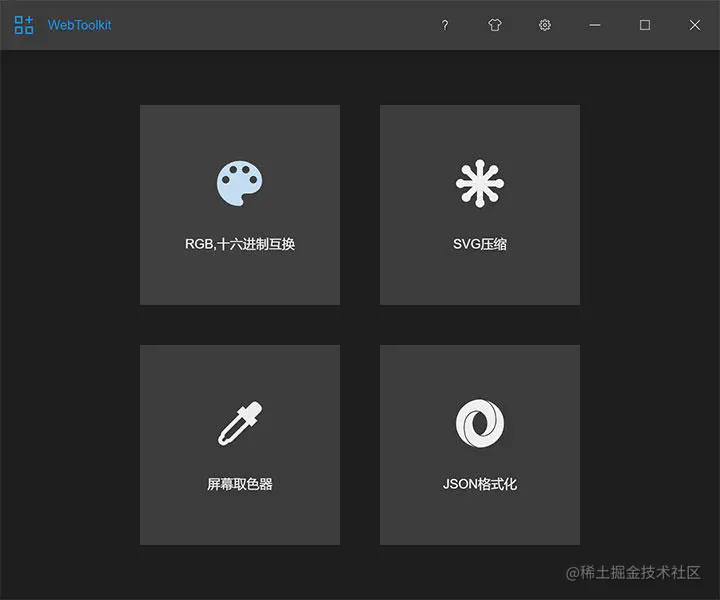720x600 pixels.
Task: Click the JSON swirl logo icon
Action: 480,423
